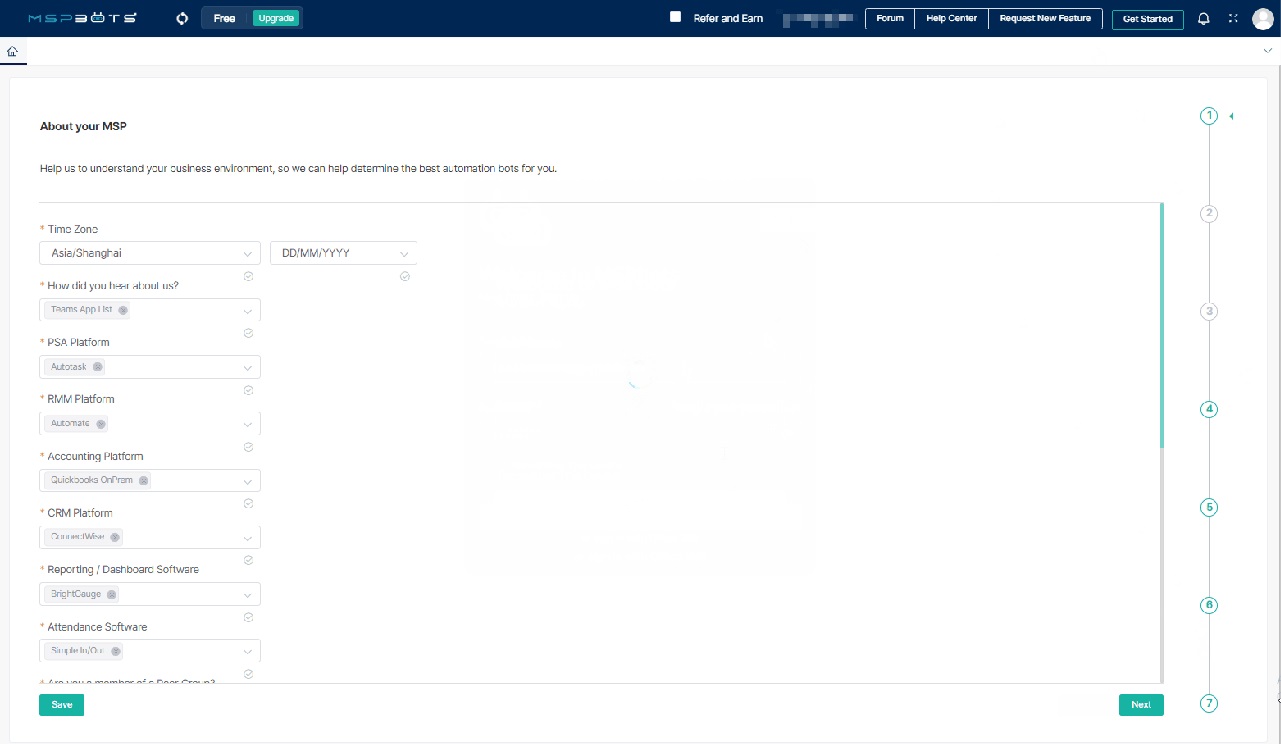This screenshot has height=744, width=1281.
Task: Expand the CRM Platform dropdown
Action: point(248,538)
